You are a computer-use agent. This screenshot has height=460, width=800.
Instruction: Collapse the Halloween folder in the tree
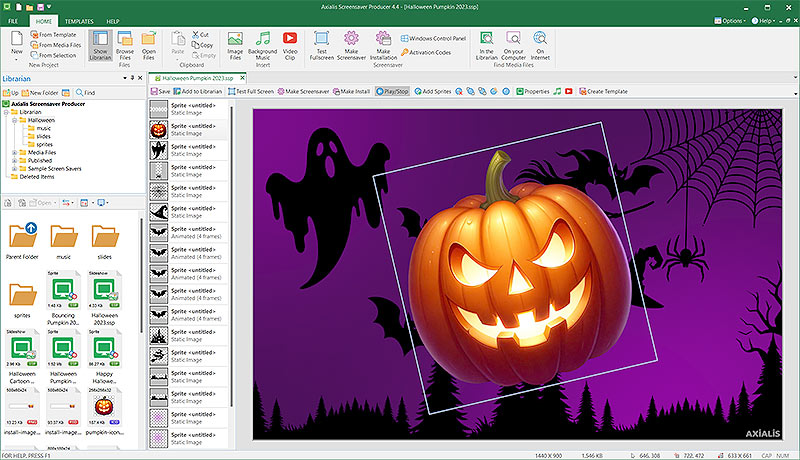(15, 120)
